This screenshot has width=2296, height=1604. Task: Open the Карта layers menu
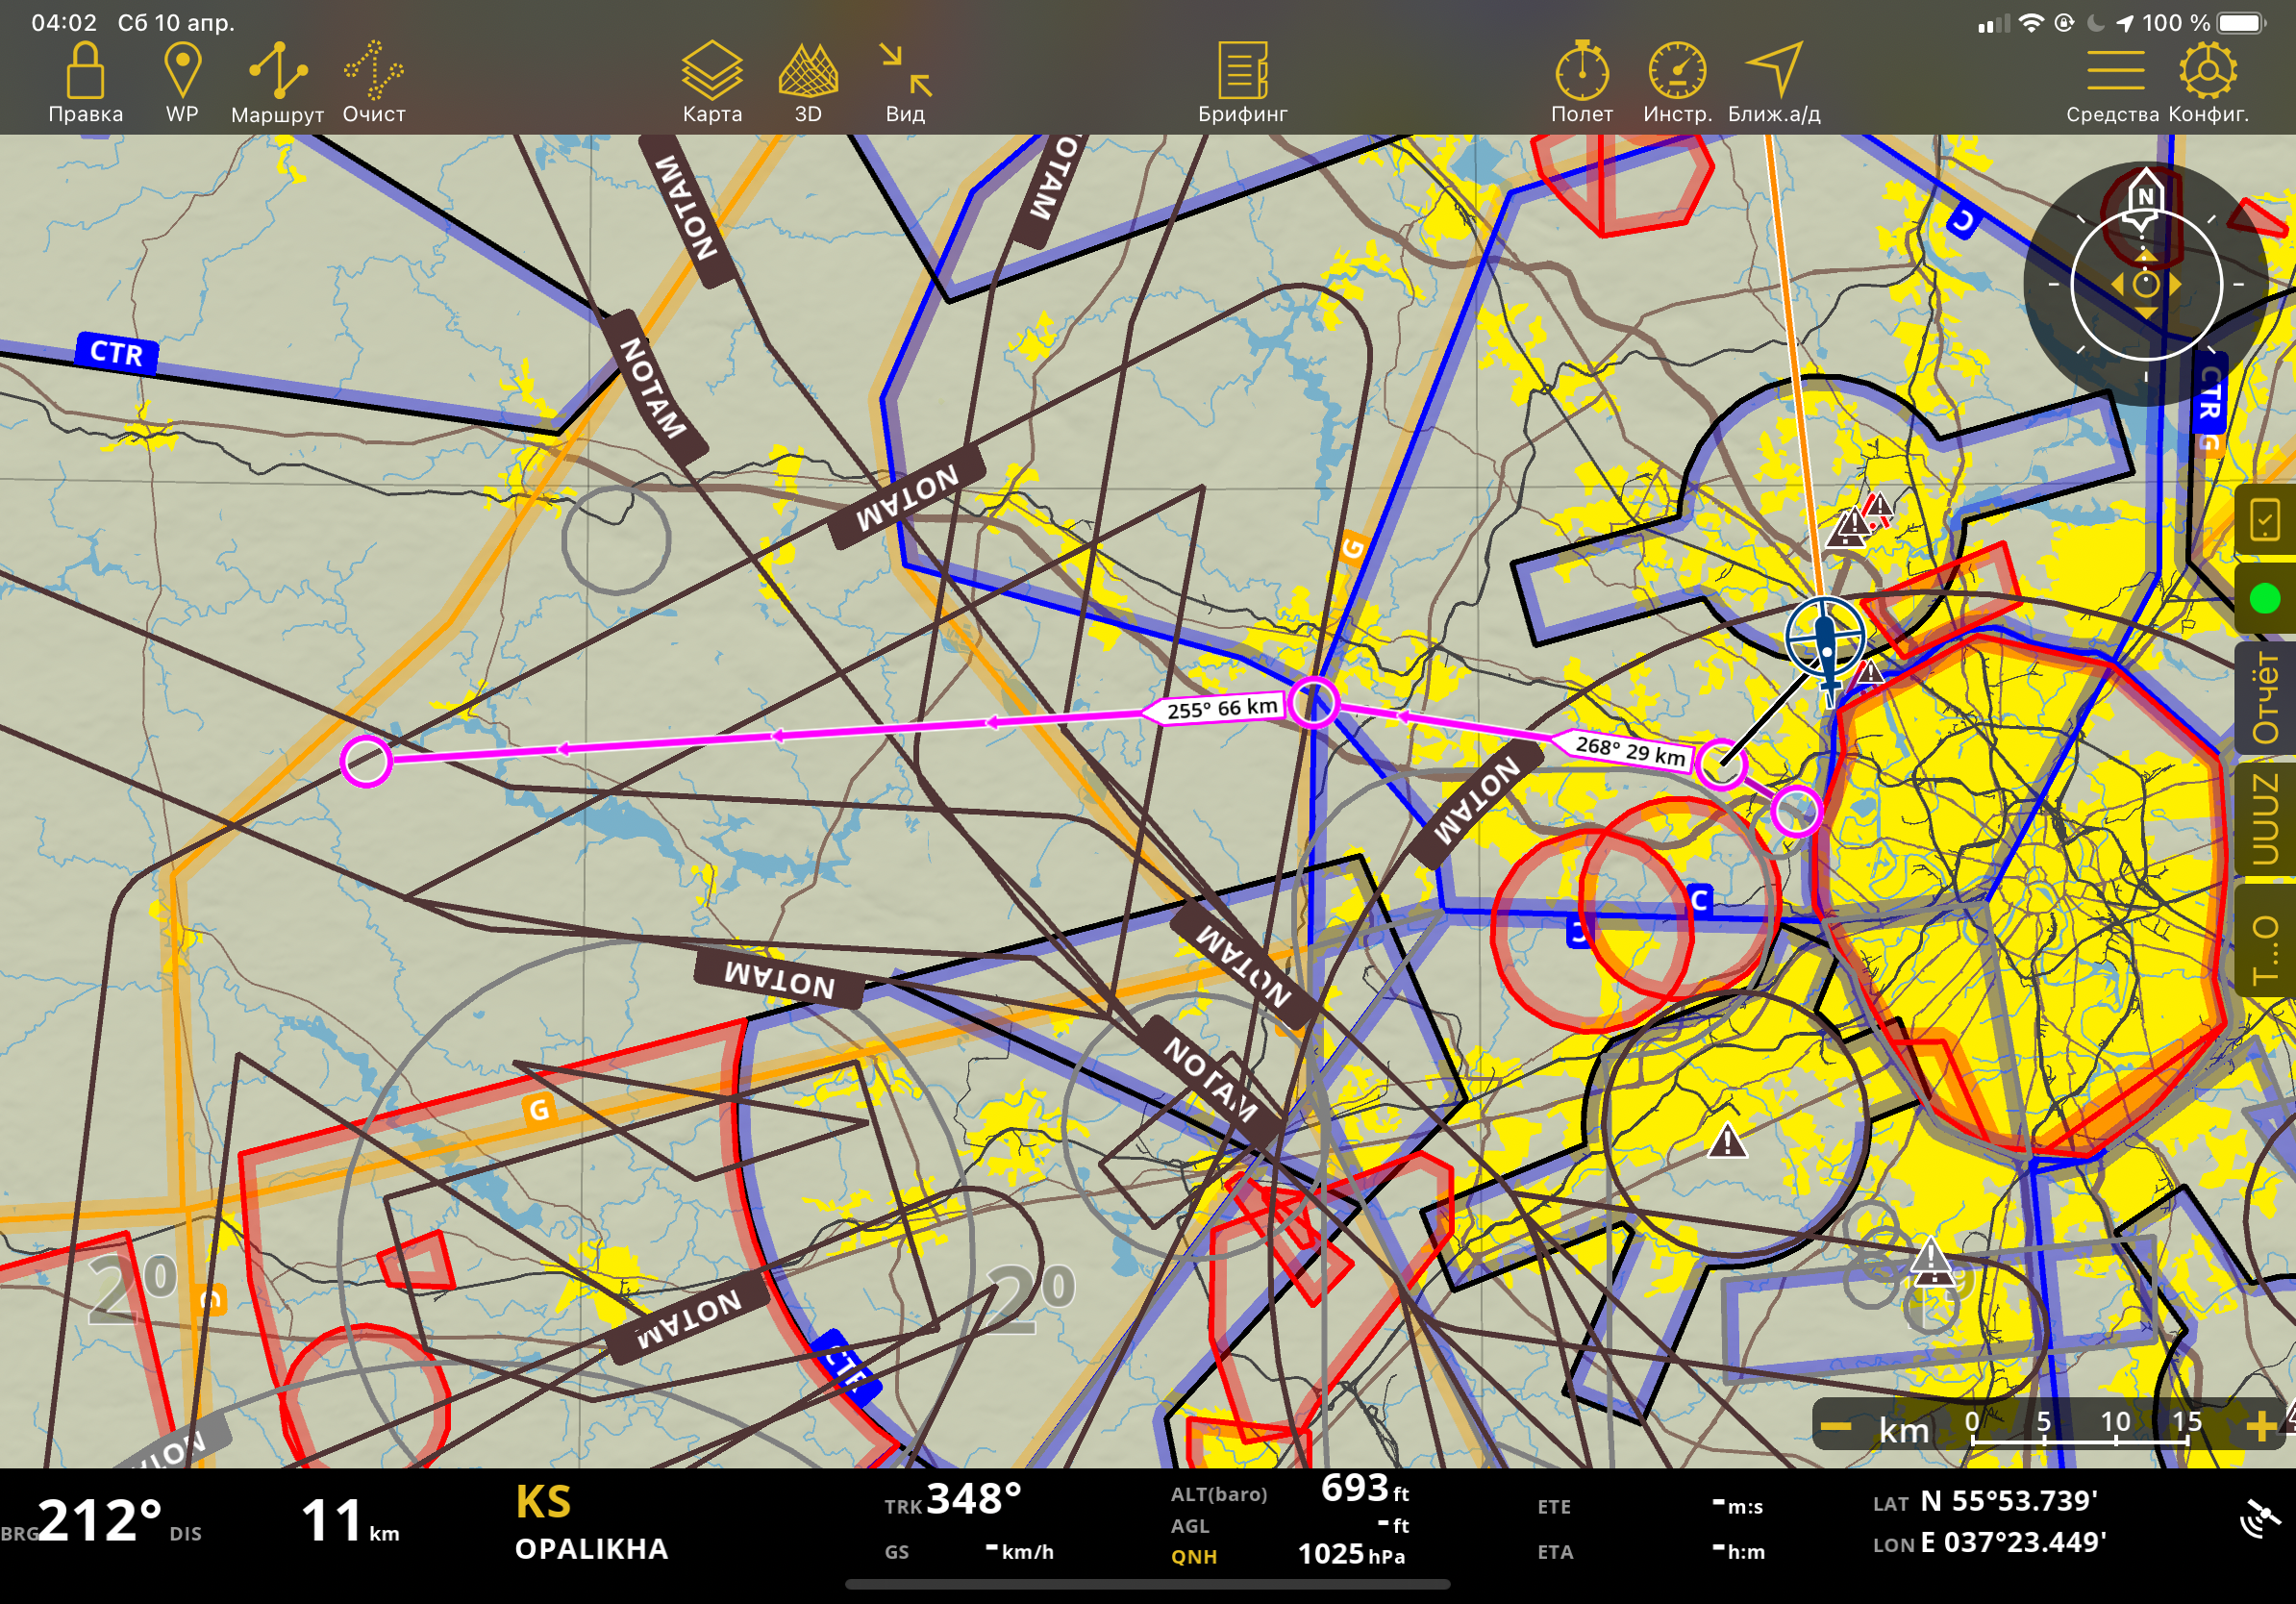(712, 72)
